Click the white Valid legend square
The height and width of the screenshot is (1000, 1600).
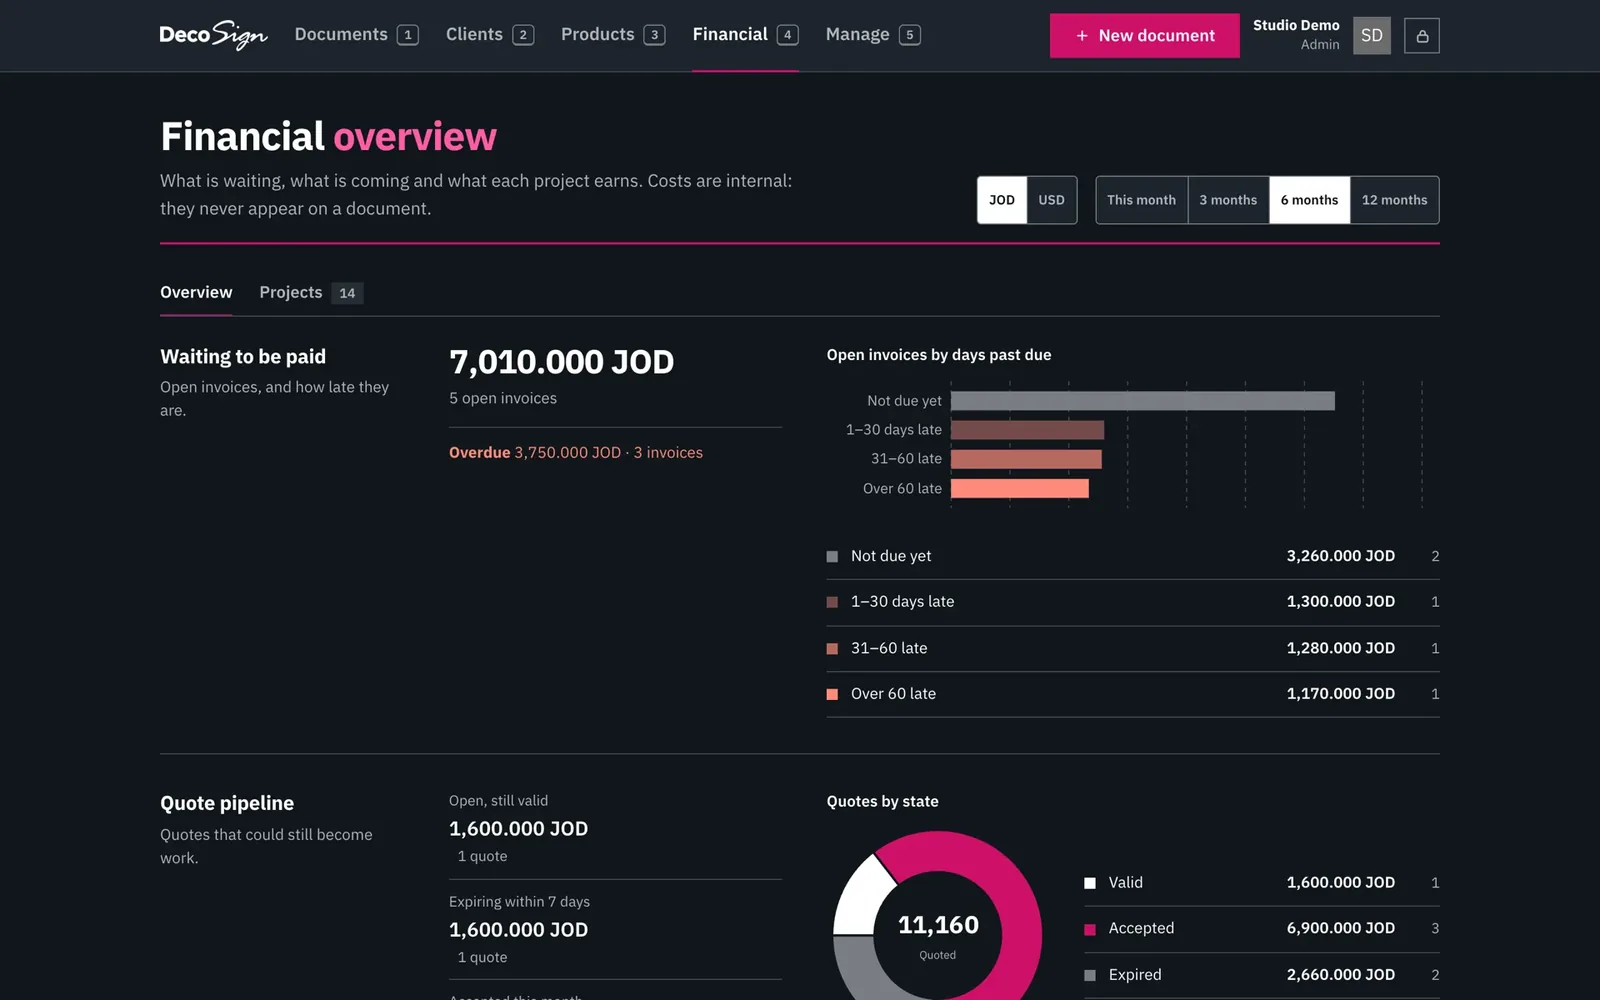(1090, 883)
